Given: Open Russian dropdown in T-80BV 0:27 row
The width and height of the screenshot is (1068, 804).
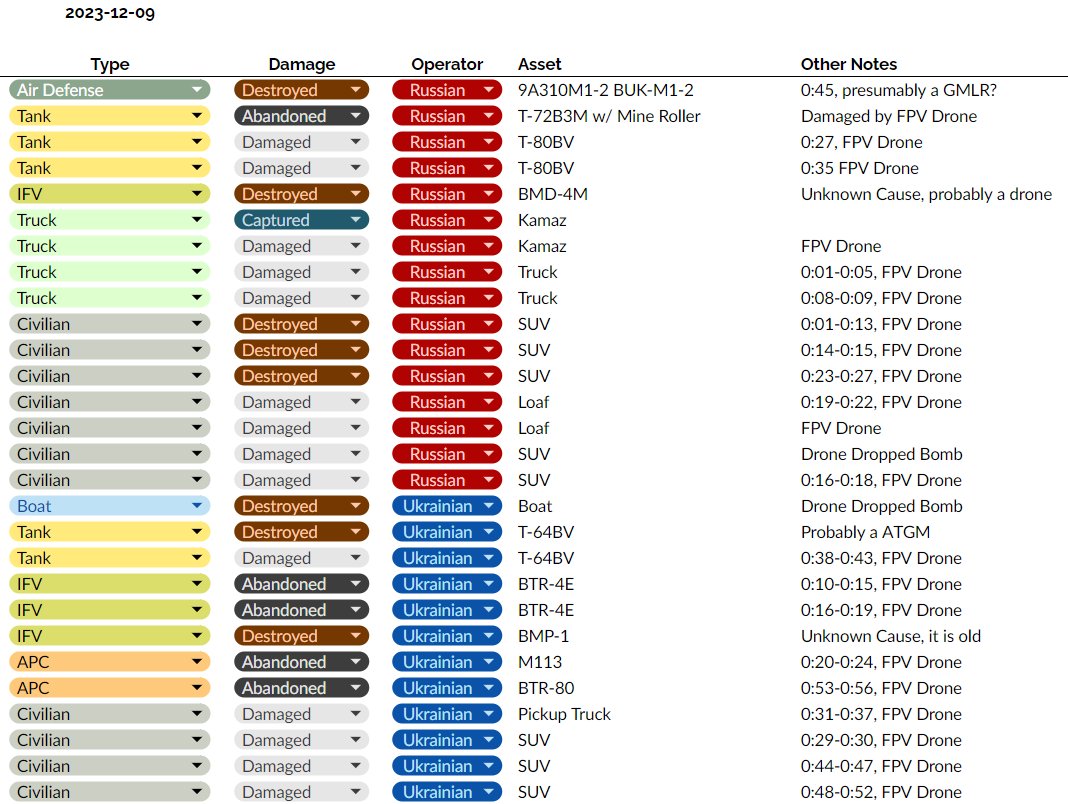Looking at the screenshot, I should [x=447, y=142].
